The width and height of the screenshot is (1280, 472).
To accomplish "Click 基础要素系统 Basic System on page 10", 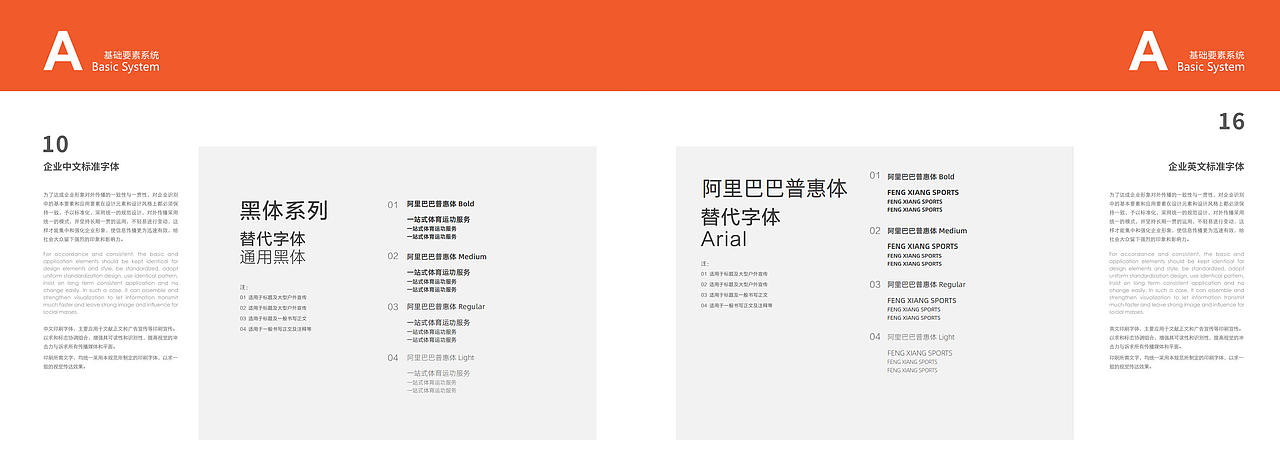I will click(125, 61).
